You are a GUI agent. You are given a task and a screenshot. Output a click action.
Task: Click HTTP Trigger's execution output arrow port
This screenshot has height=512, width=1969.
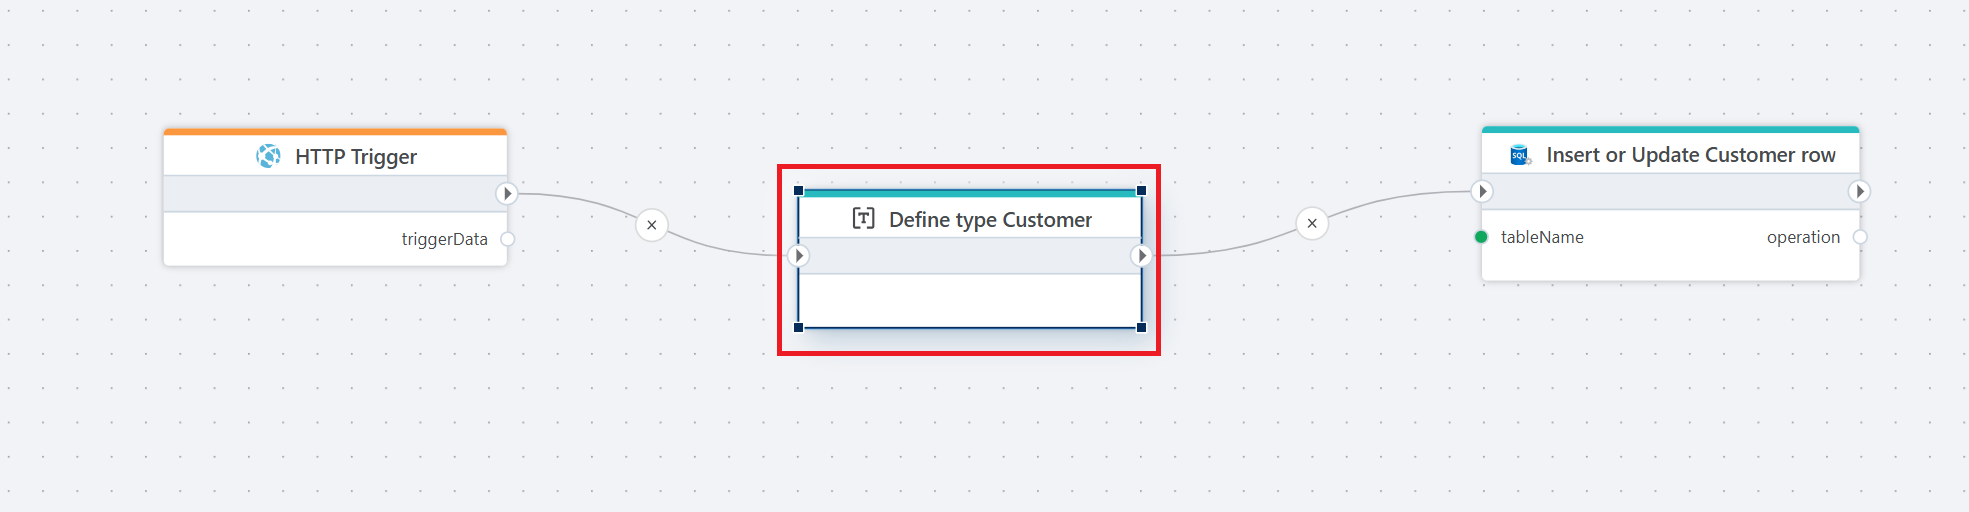[x=507, y=193]
